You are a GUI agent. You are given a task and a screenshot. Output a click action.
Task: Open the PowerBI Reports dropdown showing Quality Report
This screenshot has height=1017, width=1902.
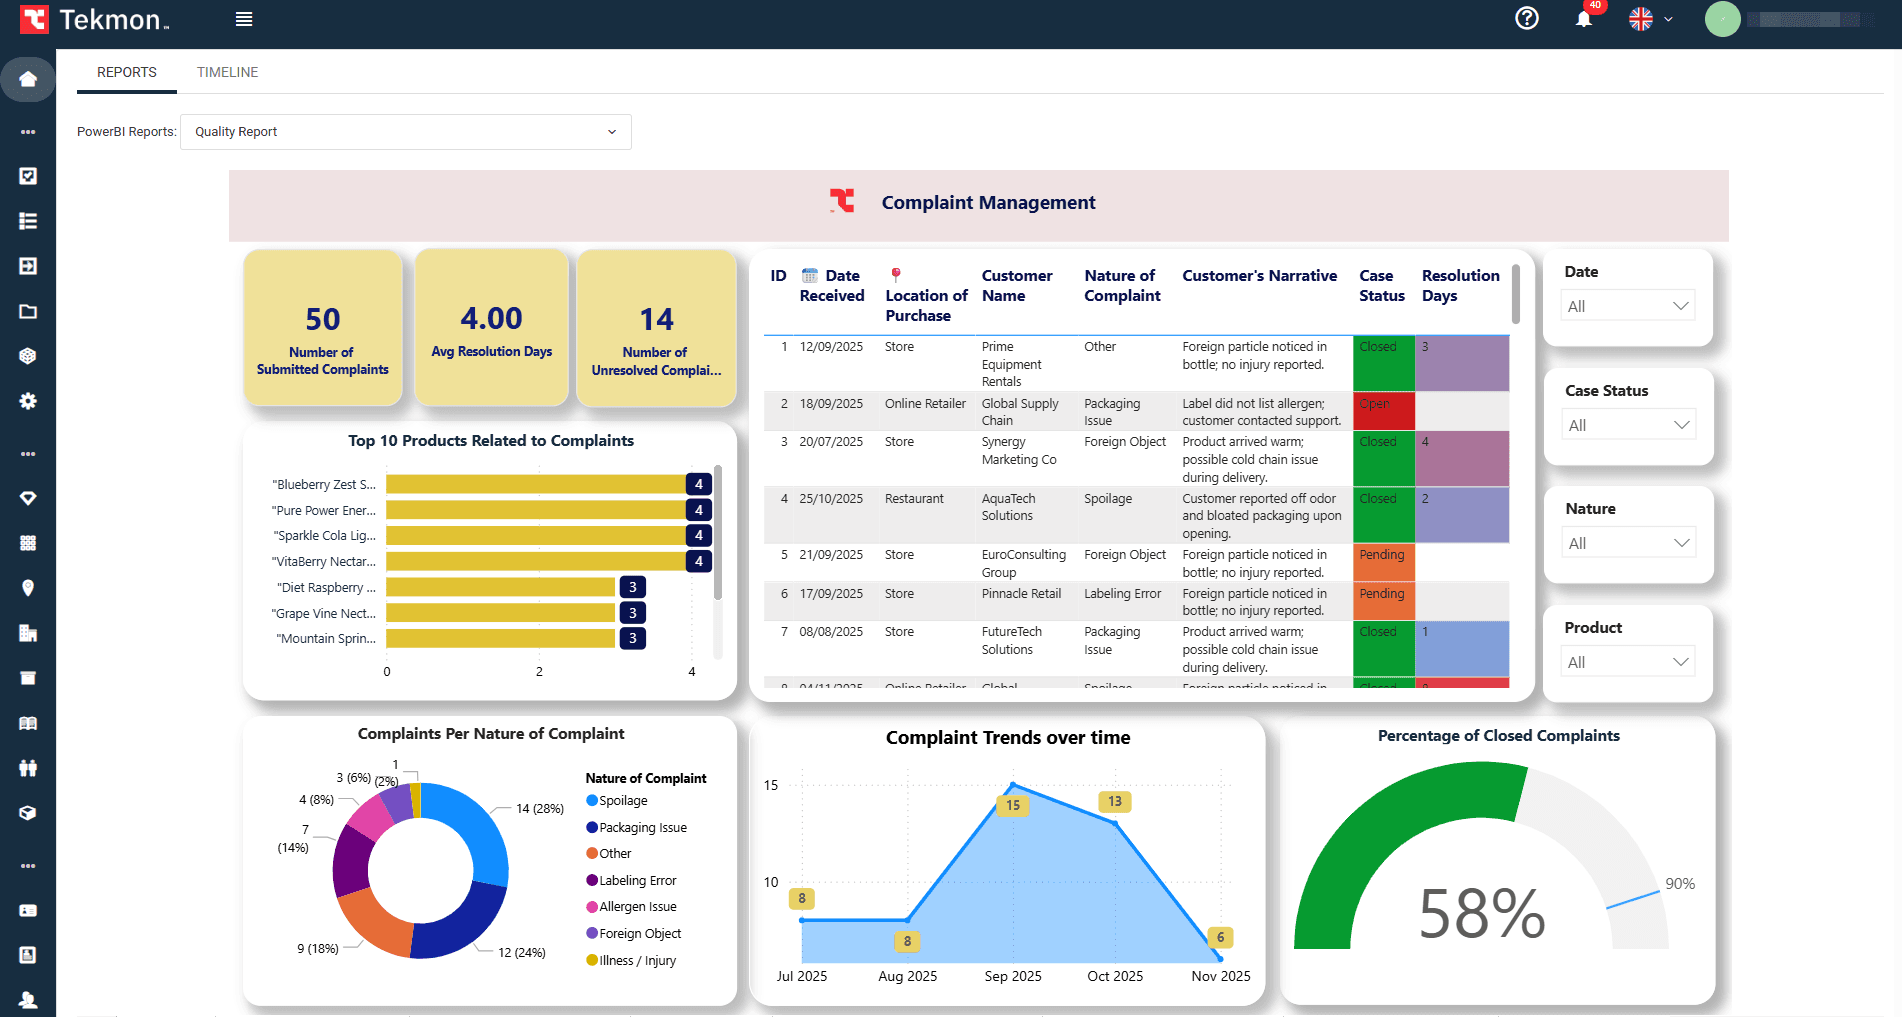pyautogui.click(x=405, y=131)
